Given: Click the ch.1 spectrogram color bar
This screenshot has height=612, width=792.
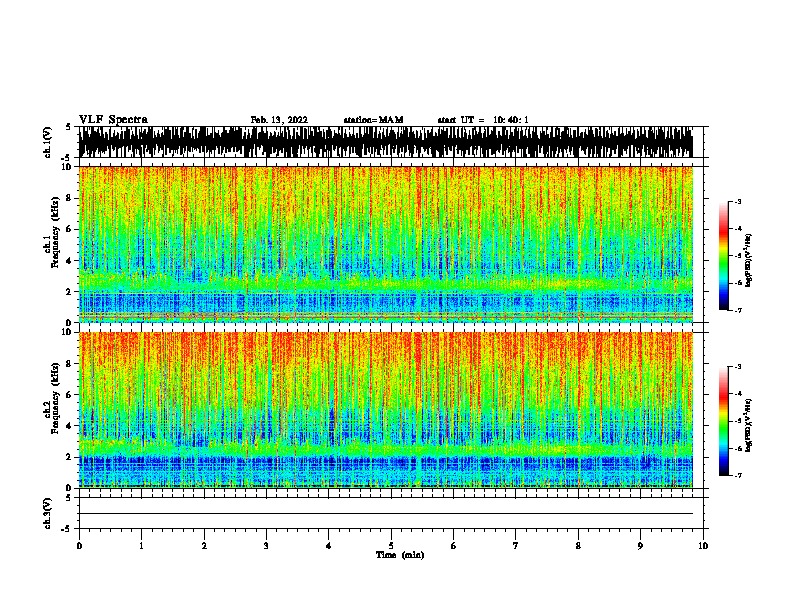Looking at the screenshot, I should pos(723,256).
